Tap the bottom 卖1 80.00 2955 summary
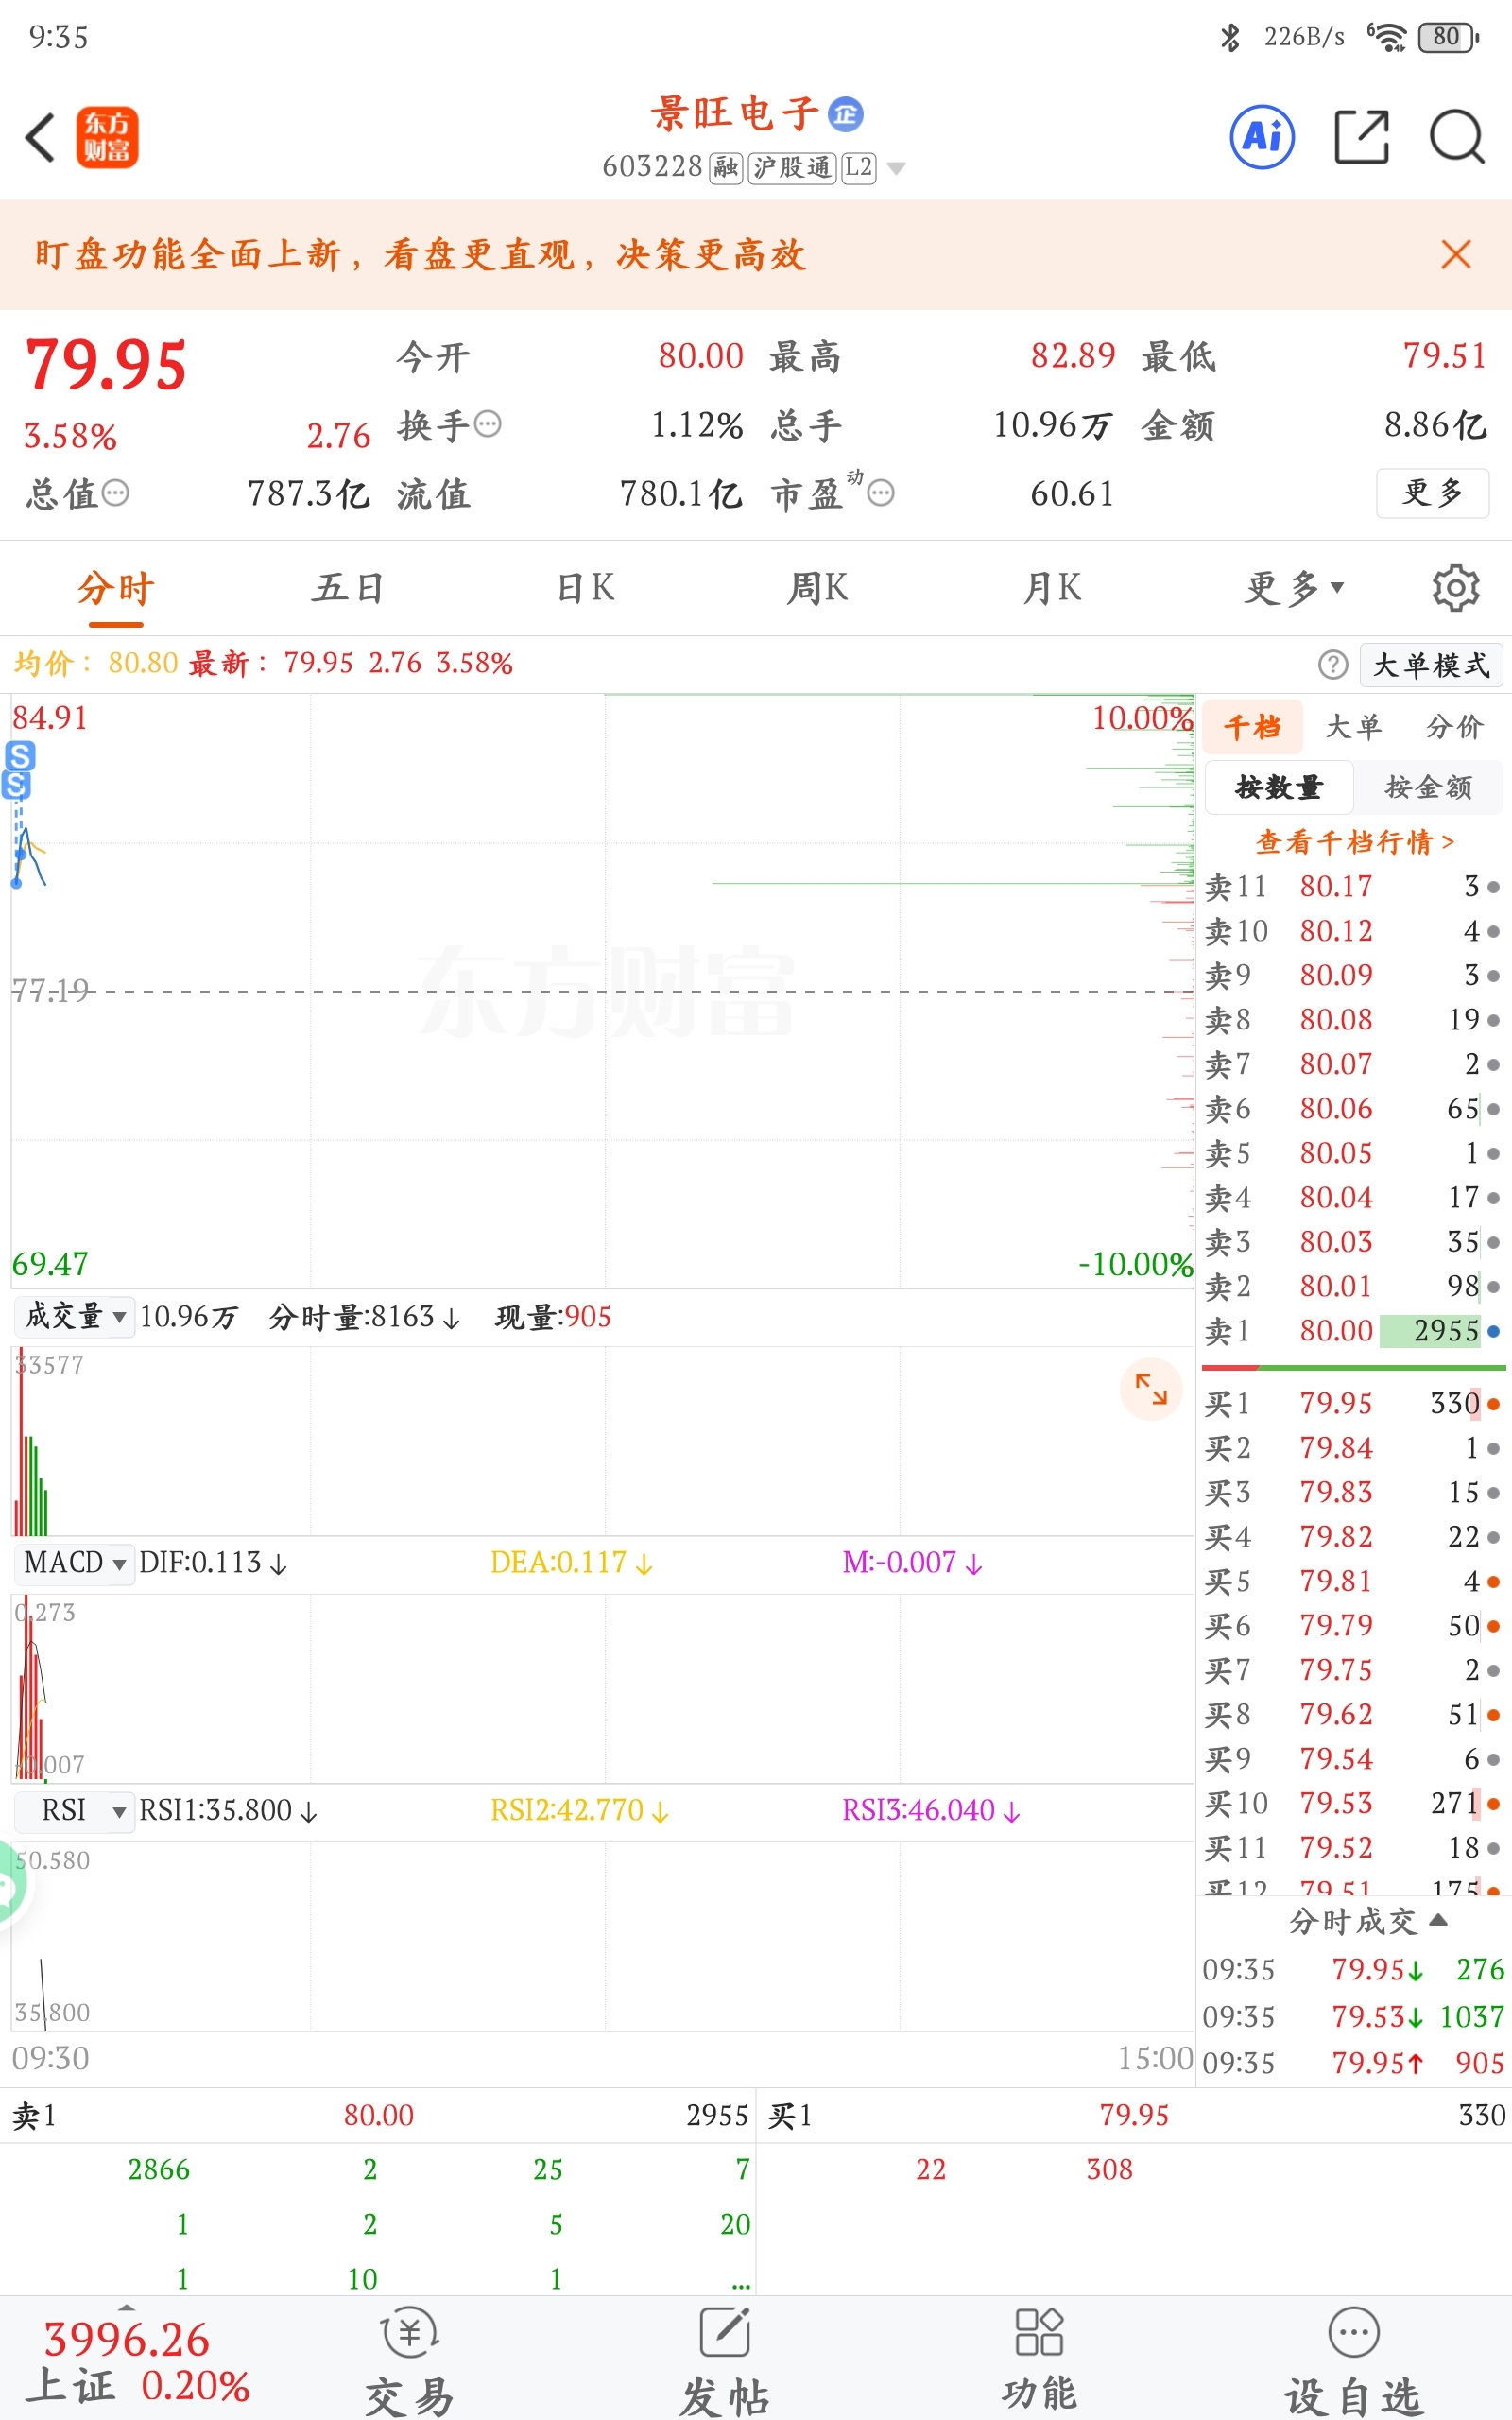The image size is (1512, 2420). (x=378, y=2116)
